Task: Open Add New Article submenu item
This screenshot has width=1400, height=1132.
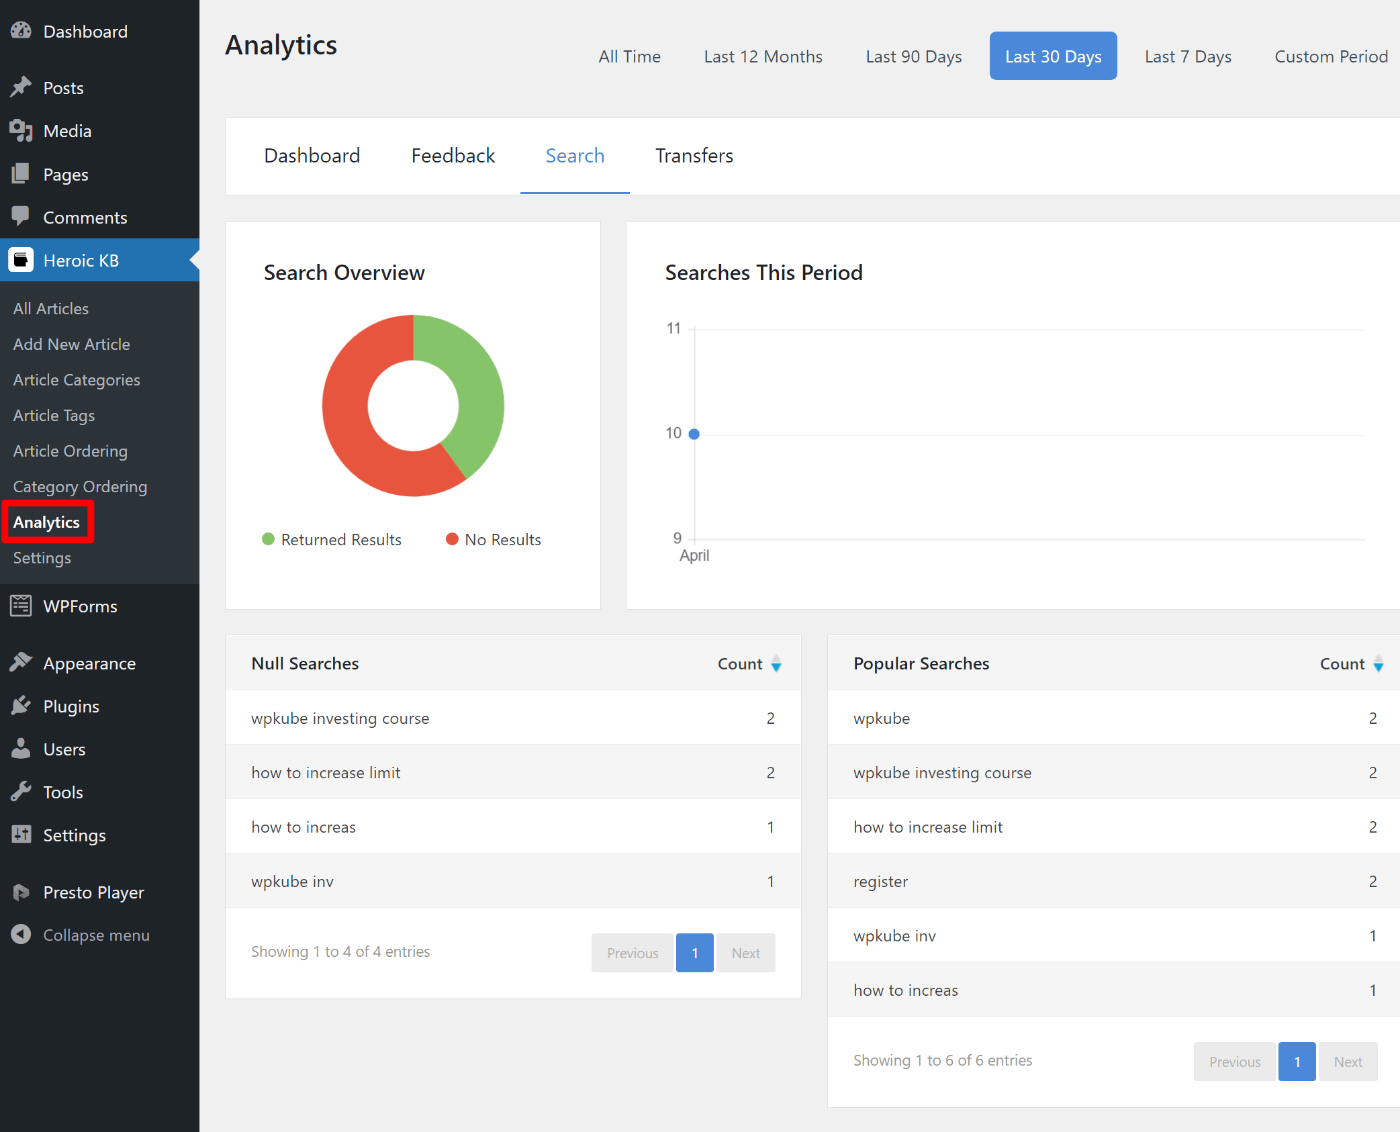Action: click(72, 344)
